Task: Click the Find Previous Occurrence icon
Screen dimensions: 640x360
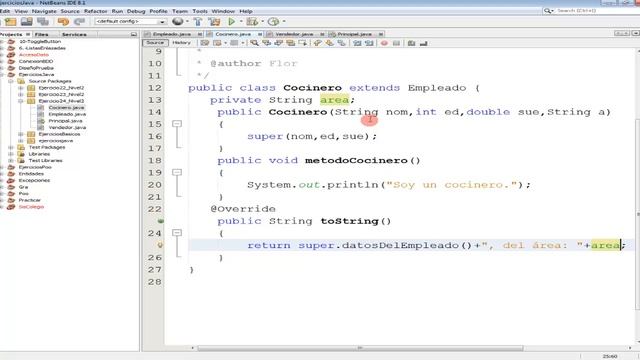Action: click(x=267, y=43)
